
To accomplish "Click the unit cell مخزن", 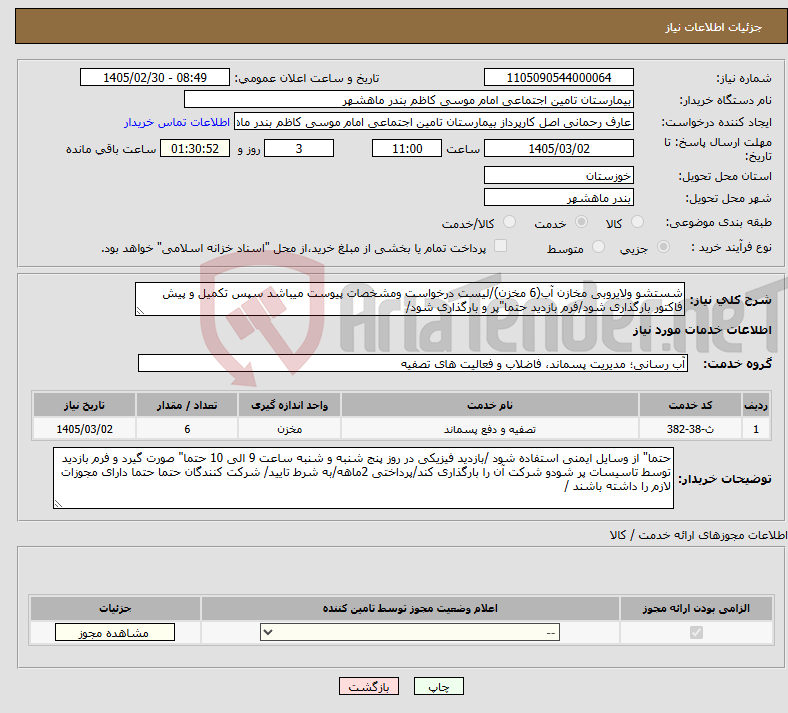I will click(x=289, y=429).
